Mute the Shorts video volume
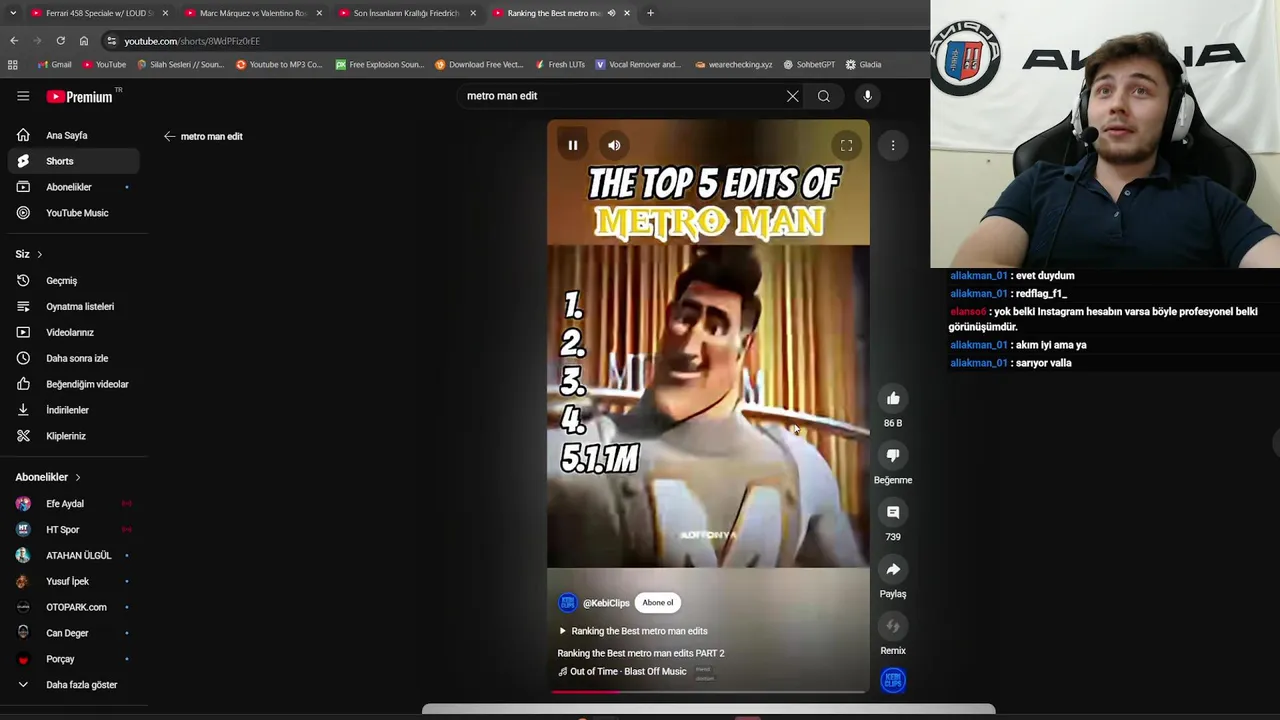 tap(614, 145)
